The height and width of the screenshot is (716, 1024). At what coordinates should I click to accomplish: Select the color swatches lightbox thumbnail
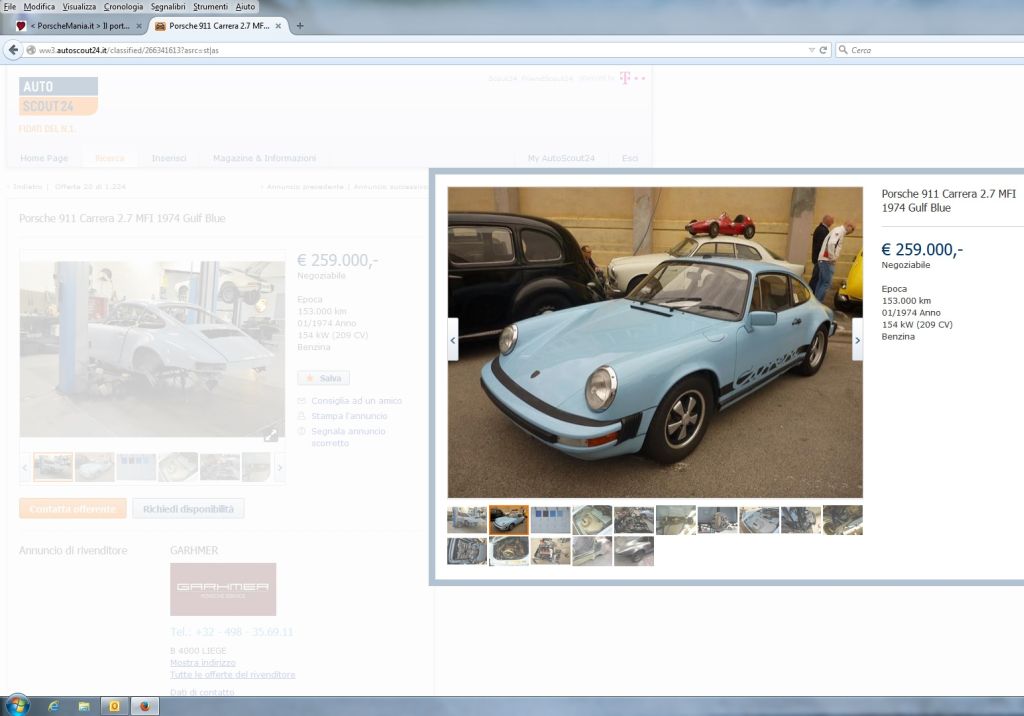click(551, 520)
